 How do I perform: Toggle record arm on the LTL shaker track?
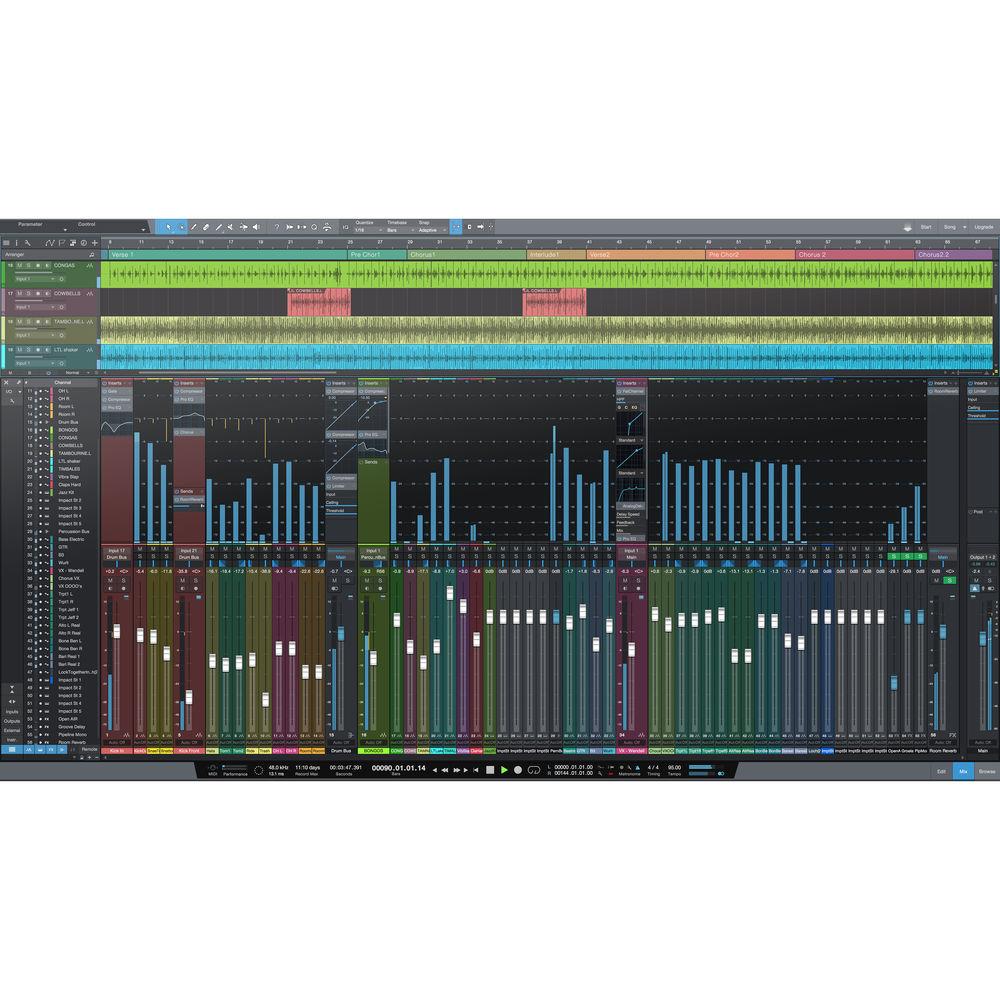tap(38, 349)
